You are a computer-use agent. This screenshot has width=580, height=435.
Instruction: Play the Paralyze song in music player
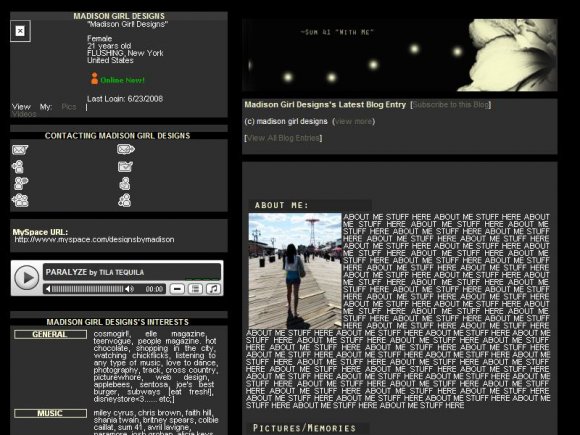(26, 277)
